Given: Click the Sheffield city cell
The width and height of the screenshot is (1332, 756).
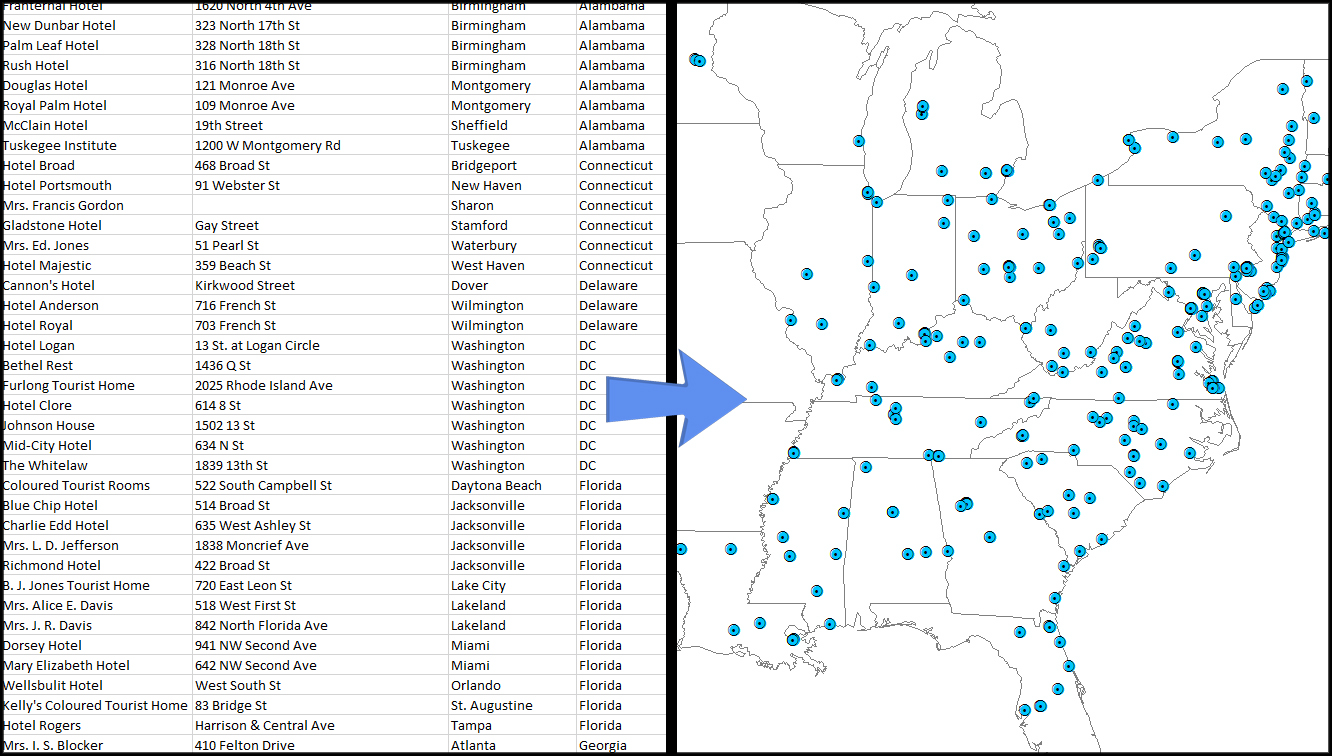Looking at the screenshot, I should (479, 125).
